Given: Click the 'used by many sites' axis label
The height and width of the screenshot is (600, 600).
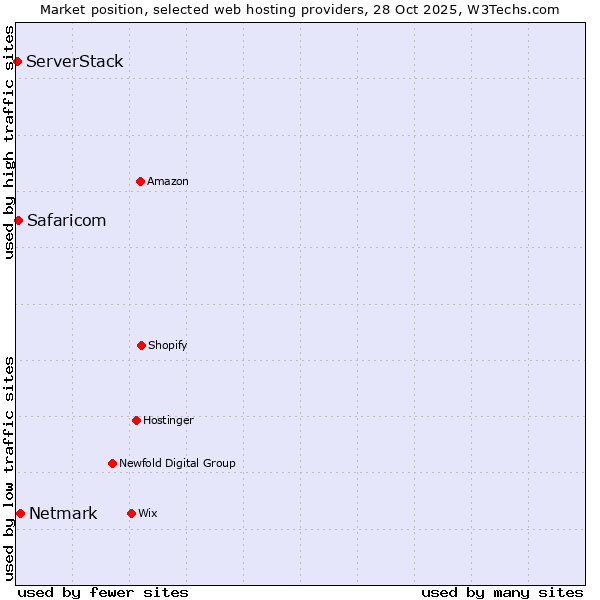Looking at the screenshot, I should coord(502,592).
